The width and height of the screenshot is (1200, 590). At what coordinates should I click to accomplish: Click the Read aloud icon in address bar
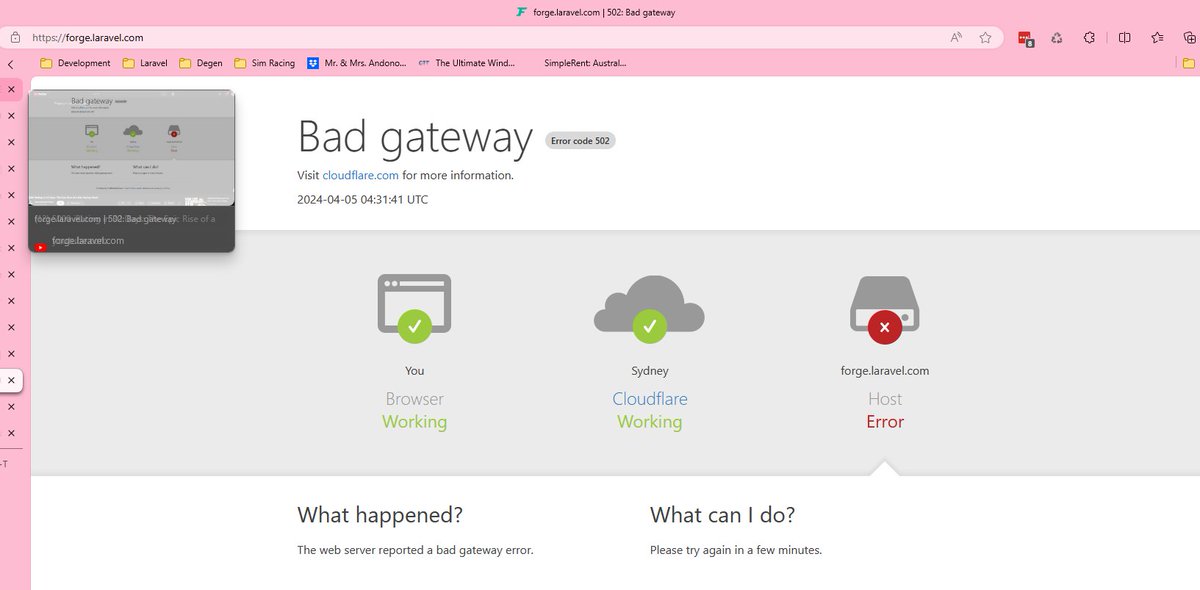tap(956, 37)
